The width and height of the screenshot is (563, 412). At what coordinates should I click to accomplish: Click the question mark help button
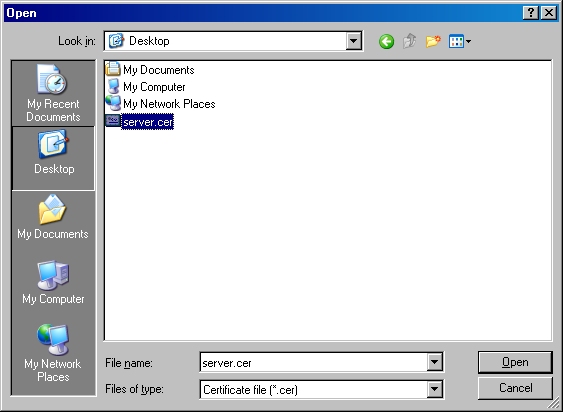[x=531, y=13]
